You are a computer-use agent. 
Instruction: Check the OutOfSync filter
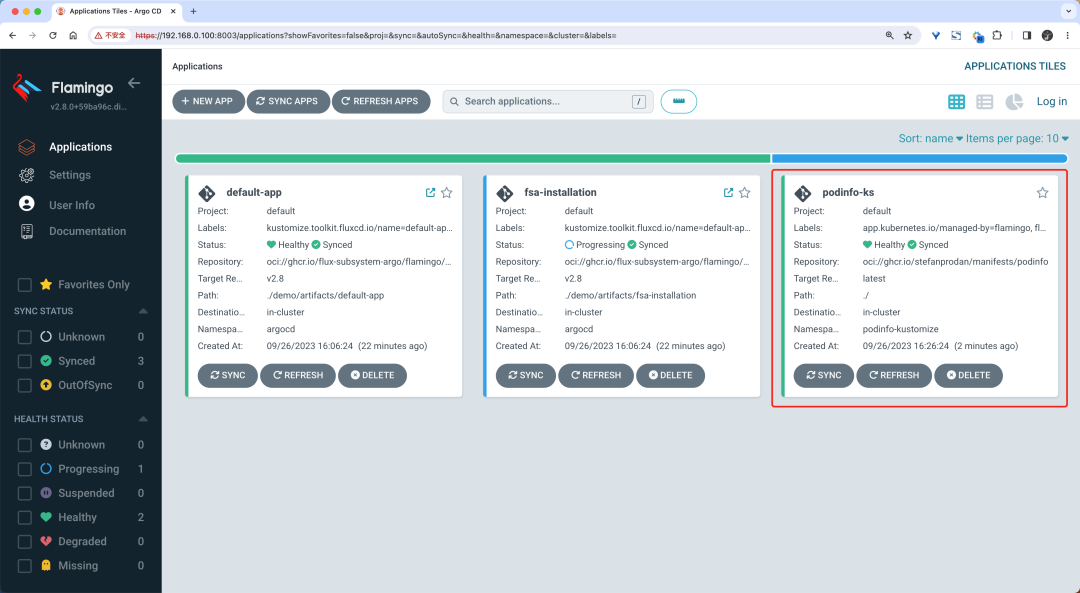tap(25, 385)
